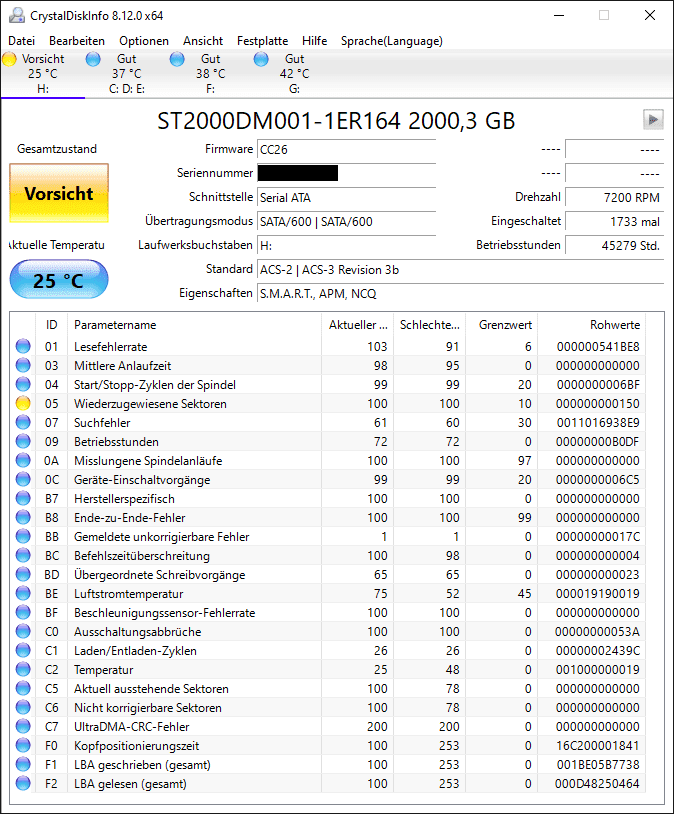Select the blue status icon for drive C: D: E:
674x814 pixels.
93,59
